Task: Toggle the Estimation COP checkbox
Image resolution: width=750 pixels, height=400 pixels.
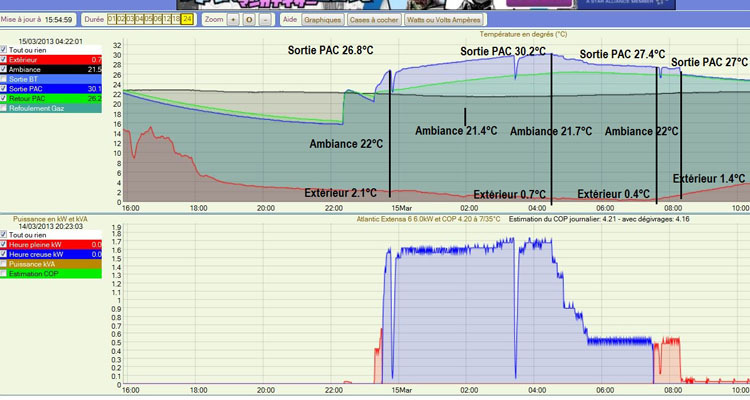Action: [x=5, y=273]
